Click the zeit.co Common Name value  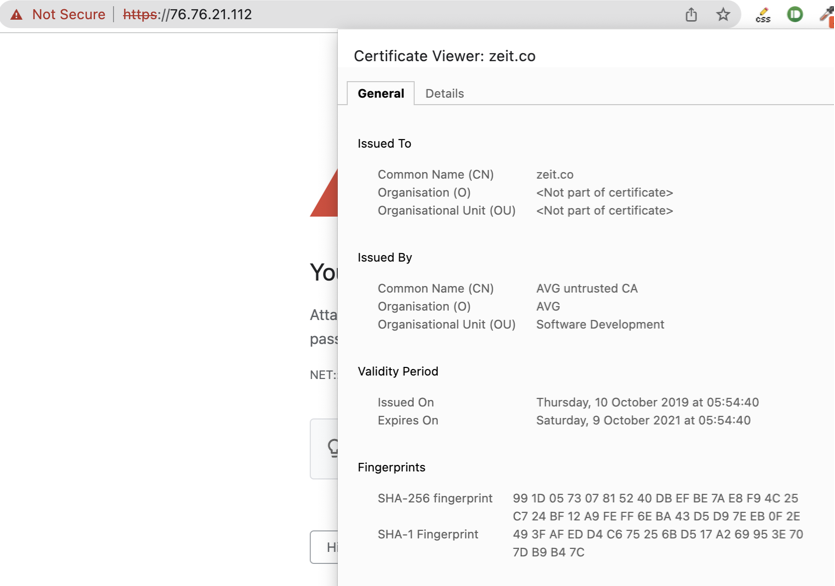point(554,174)
